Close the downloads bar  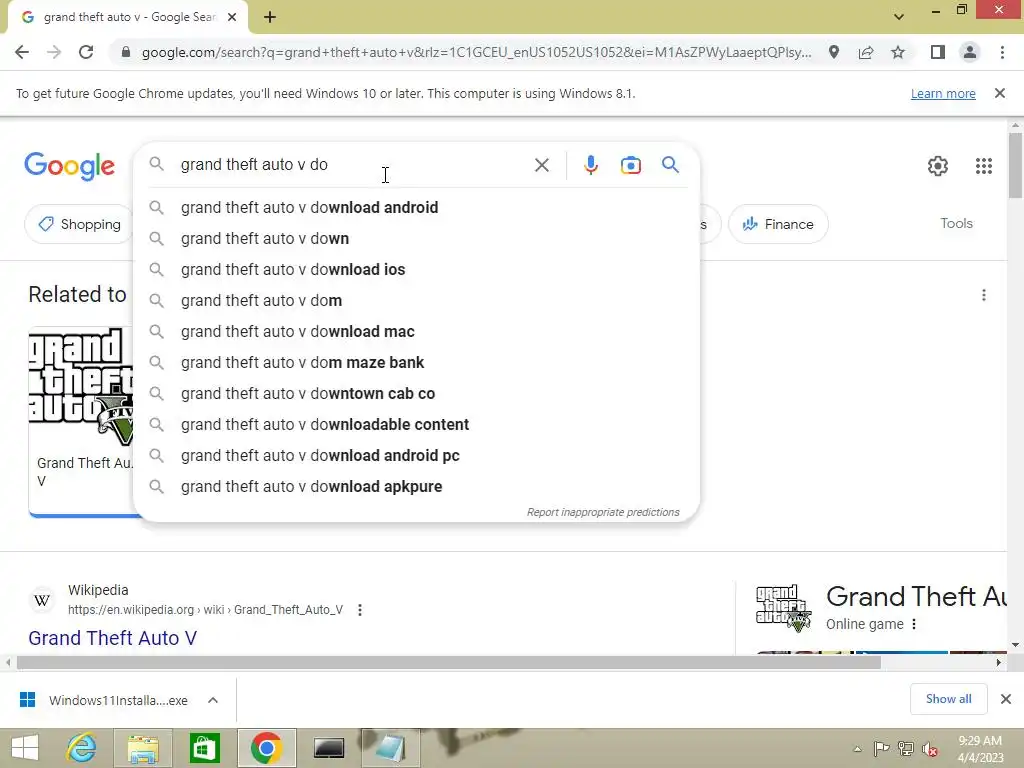1006,699
